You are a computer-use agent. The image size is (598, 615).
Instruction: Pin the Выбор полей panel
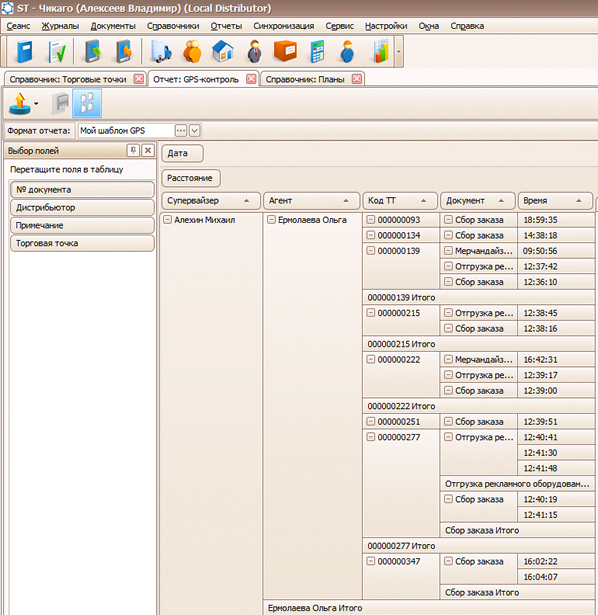tap(133, 150)
